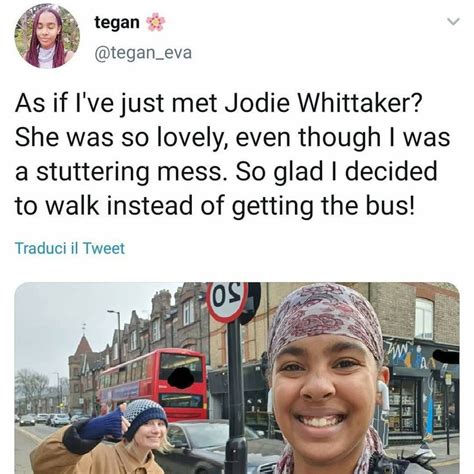This screenshot has height=474, width=474.
Task: Click the black censor blob on the bus
Action: 181,378
